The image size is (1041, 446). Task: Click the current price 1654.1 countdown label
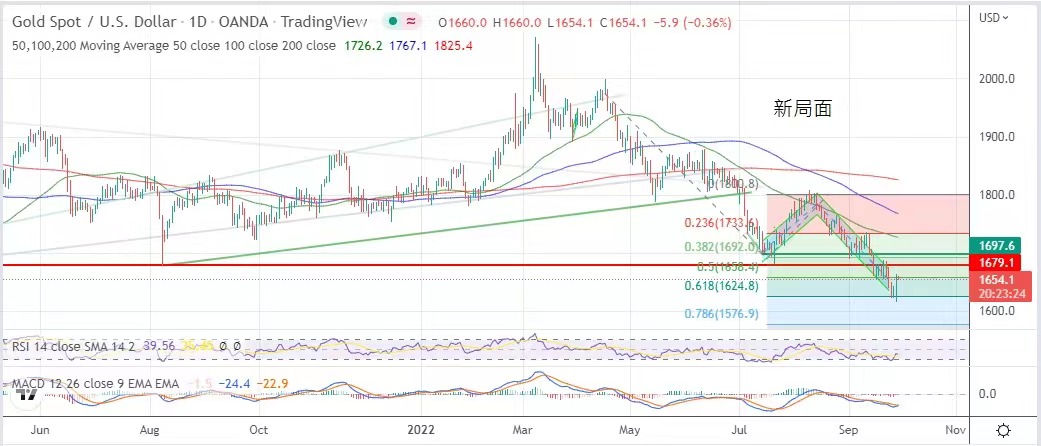[1003, 287]
